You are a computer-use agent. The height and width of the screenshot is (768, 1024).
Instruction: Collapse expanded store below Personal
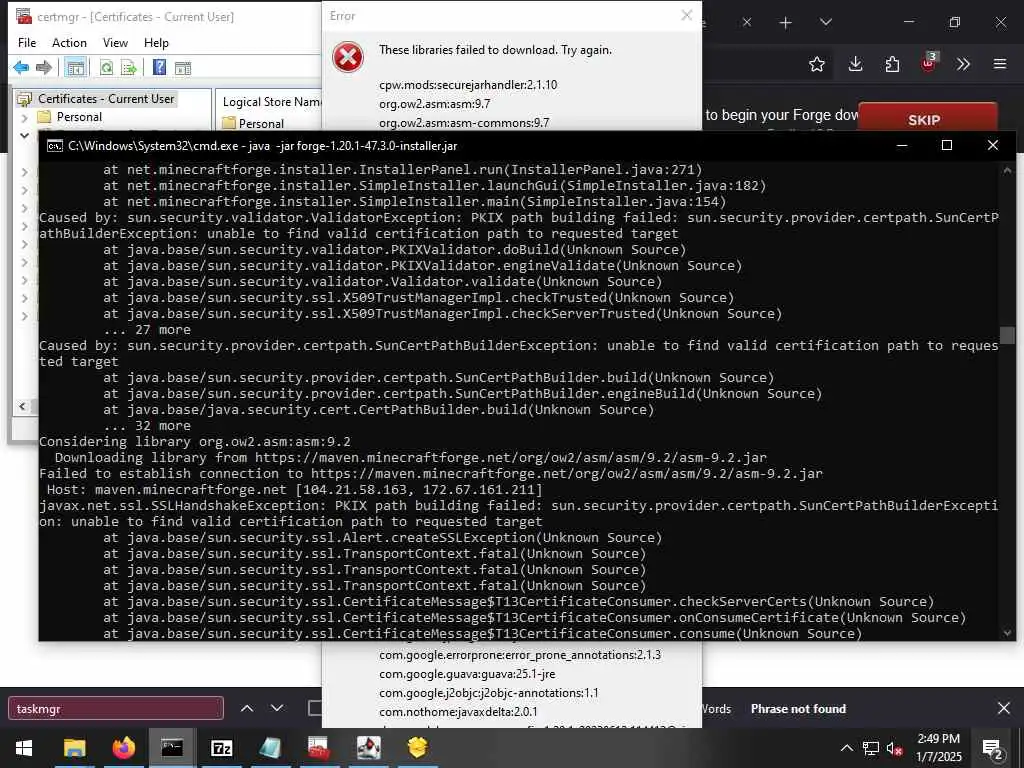tap(25, 135)
